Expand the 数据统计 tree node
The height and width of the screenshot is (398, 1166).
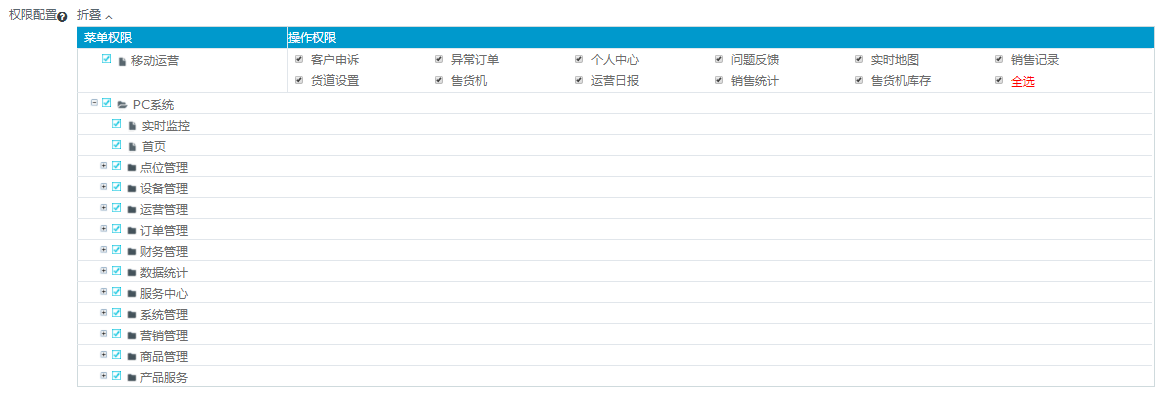[x=104, y=271]
